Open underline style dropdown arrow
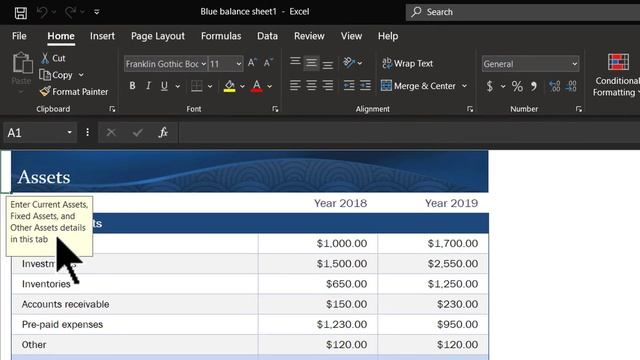This screenshot has height=360, width=640. click(x=178, y=86)
